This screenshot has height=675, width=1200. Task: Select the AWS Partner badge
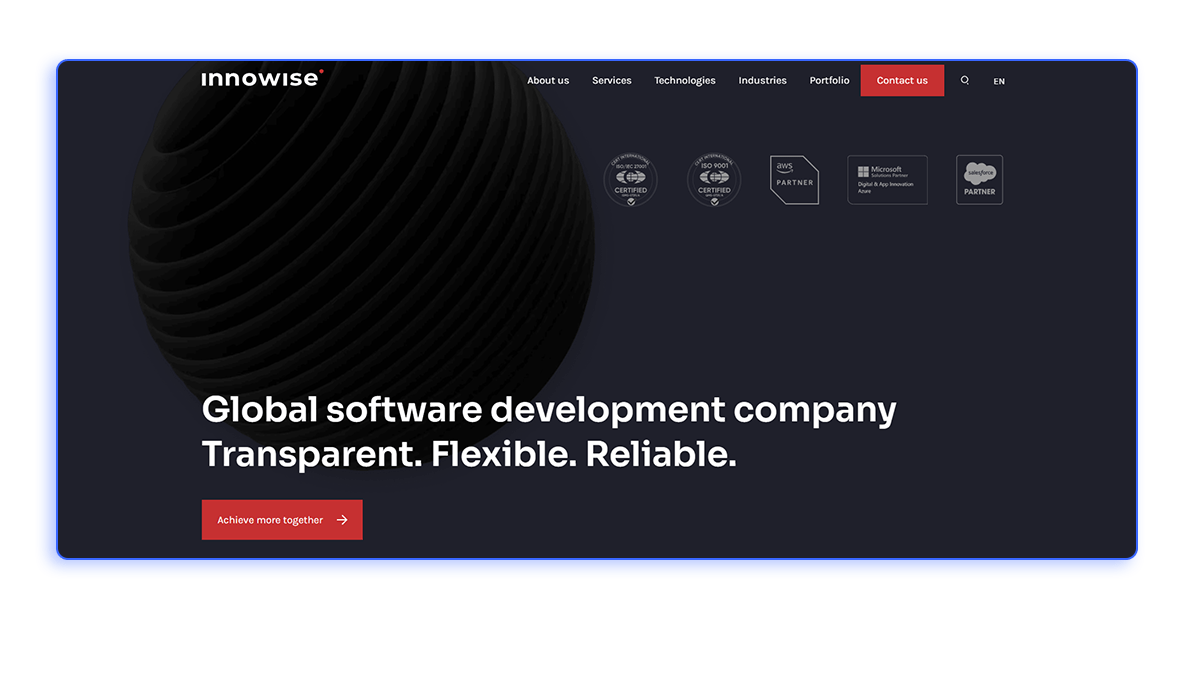794,180
